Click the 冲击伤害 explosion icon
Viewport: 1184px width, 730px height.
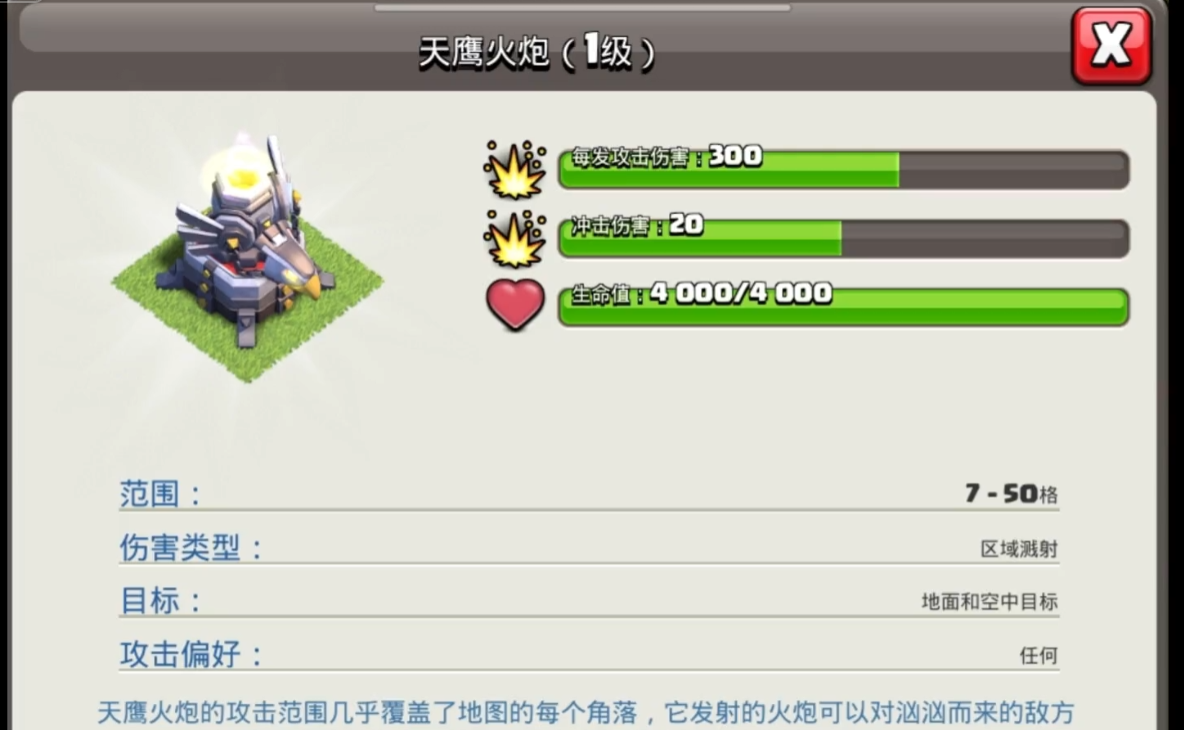coord(515,239)
